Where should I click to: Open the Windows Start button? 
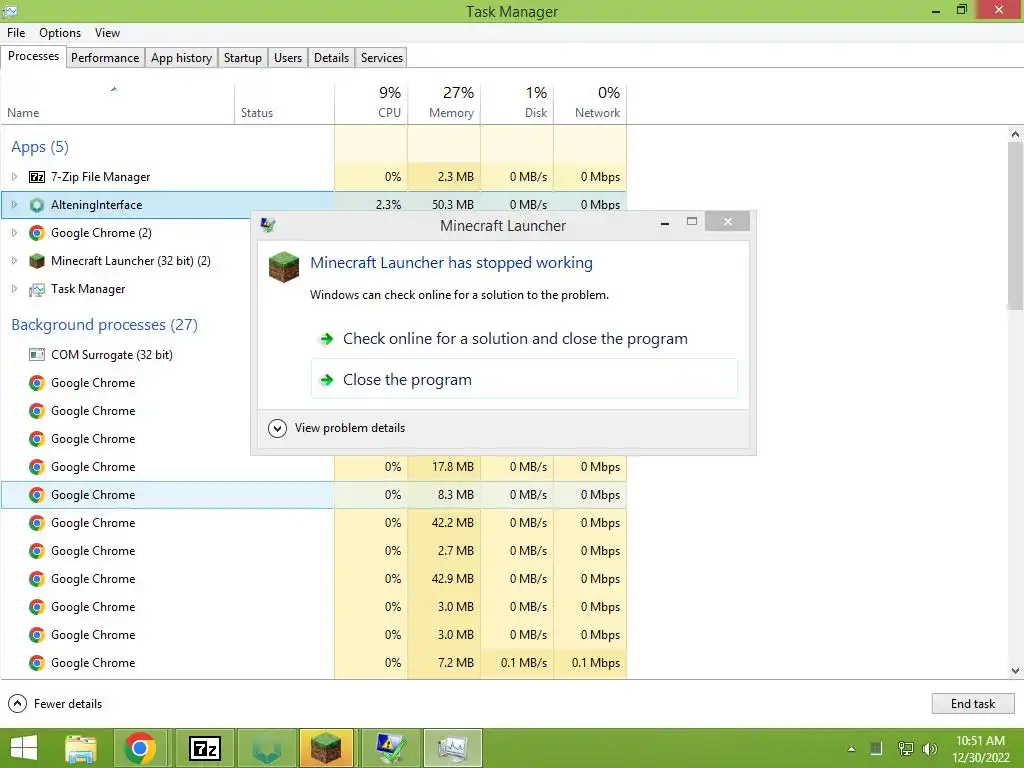25,748
